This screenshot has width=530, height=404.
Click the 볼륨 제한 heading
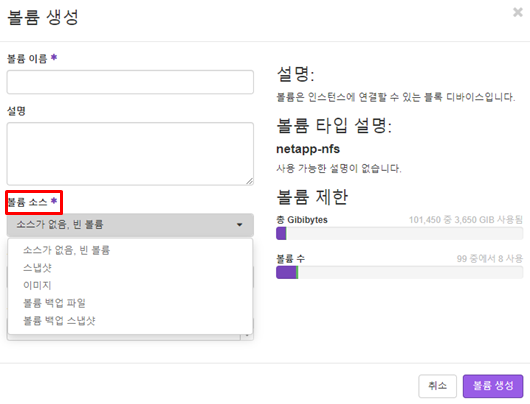(x=312, y=197)
